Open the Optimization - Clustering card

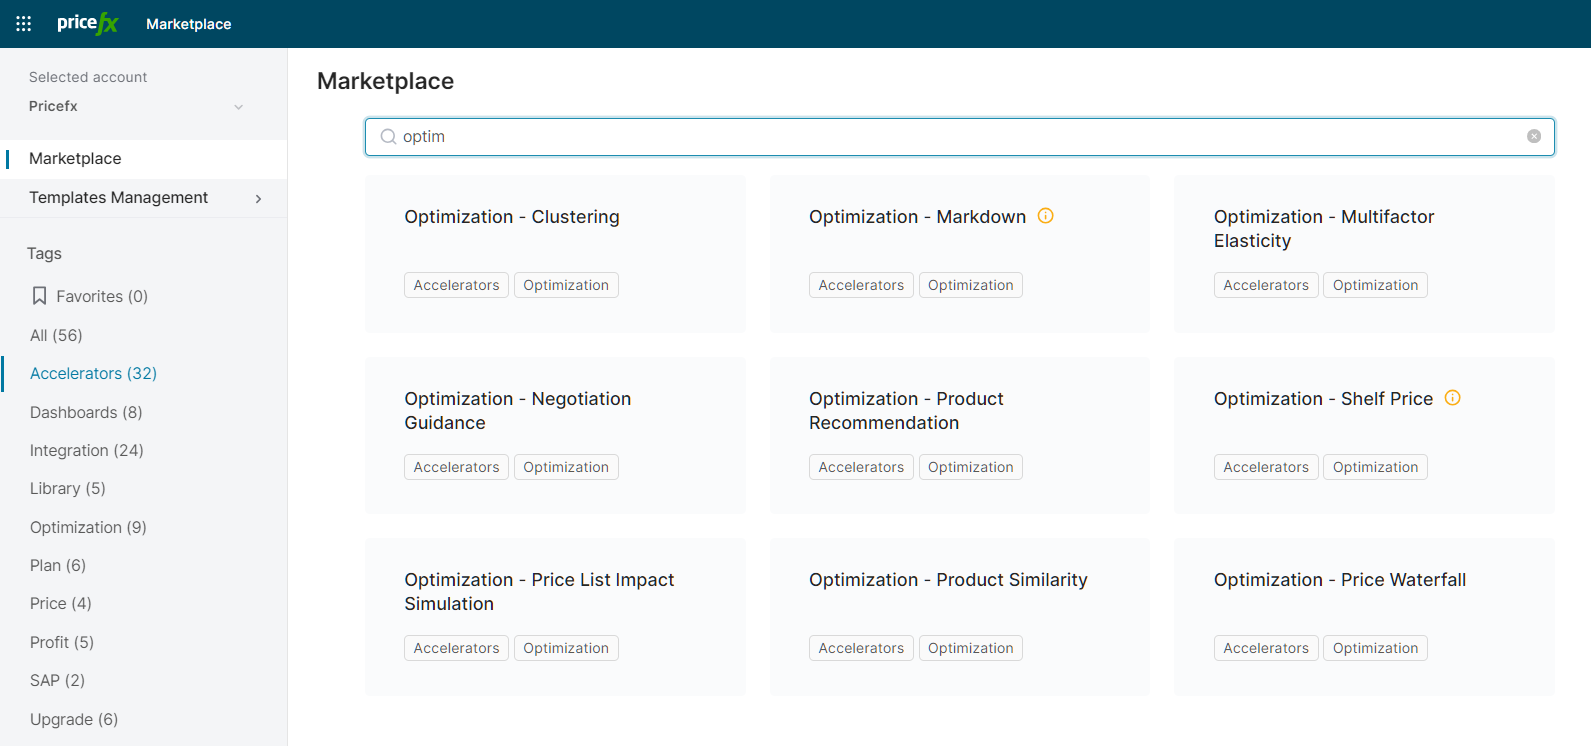coord(512,217)
